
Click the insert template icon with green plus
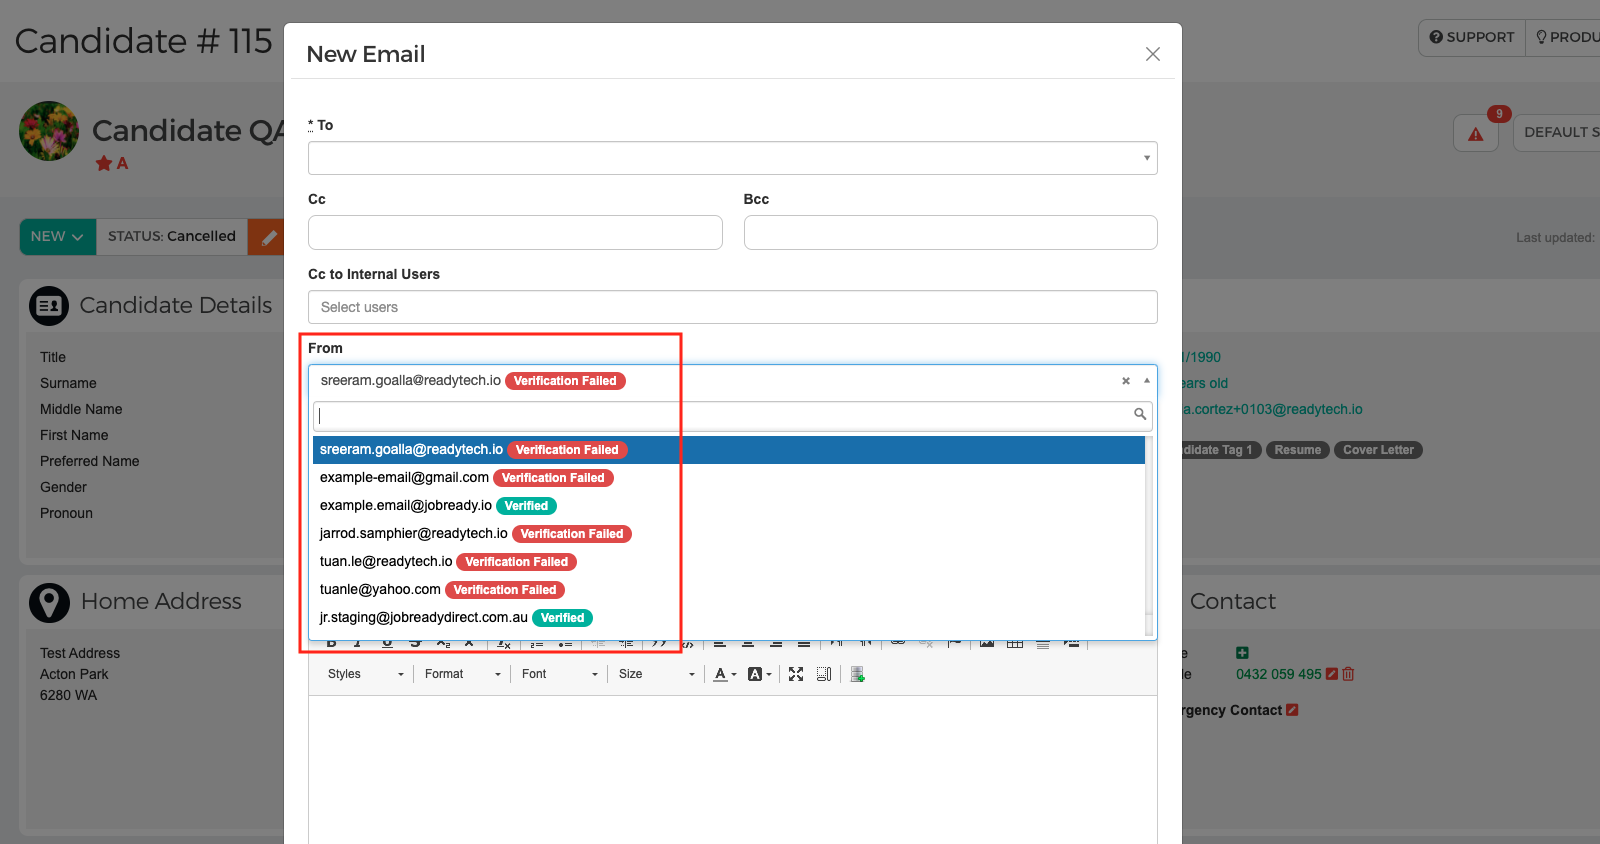[x=858, y=675]
